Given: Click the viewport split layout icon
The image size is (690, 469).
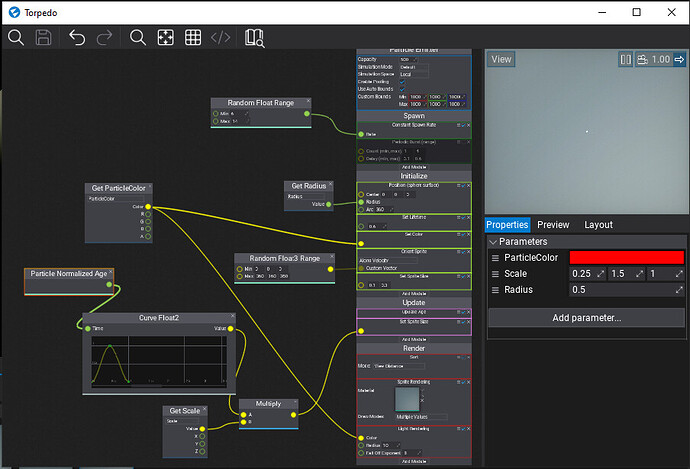Looking at the screenshot, I should (625, 60).
